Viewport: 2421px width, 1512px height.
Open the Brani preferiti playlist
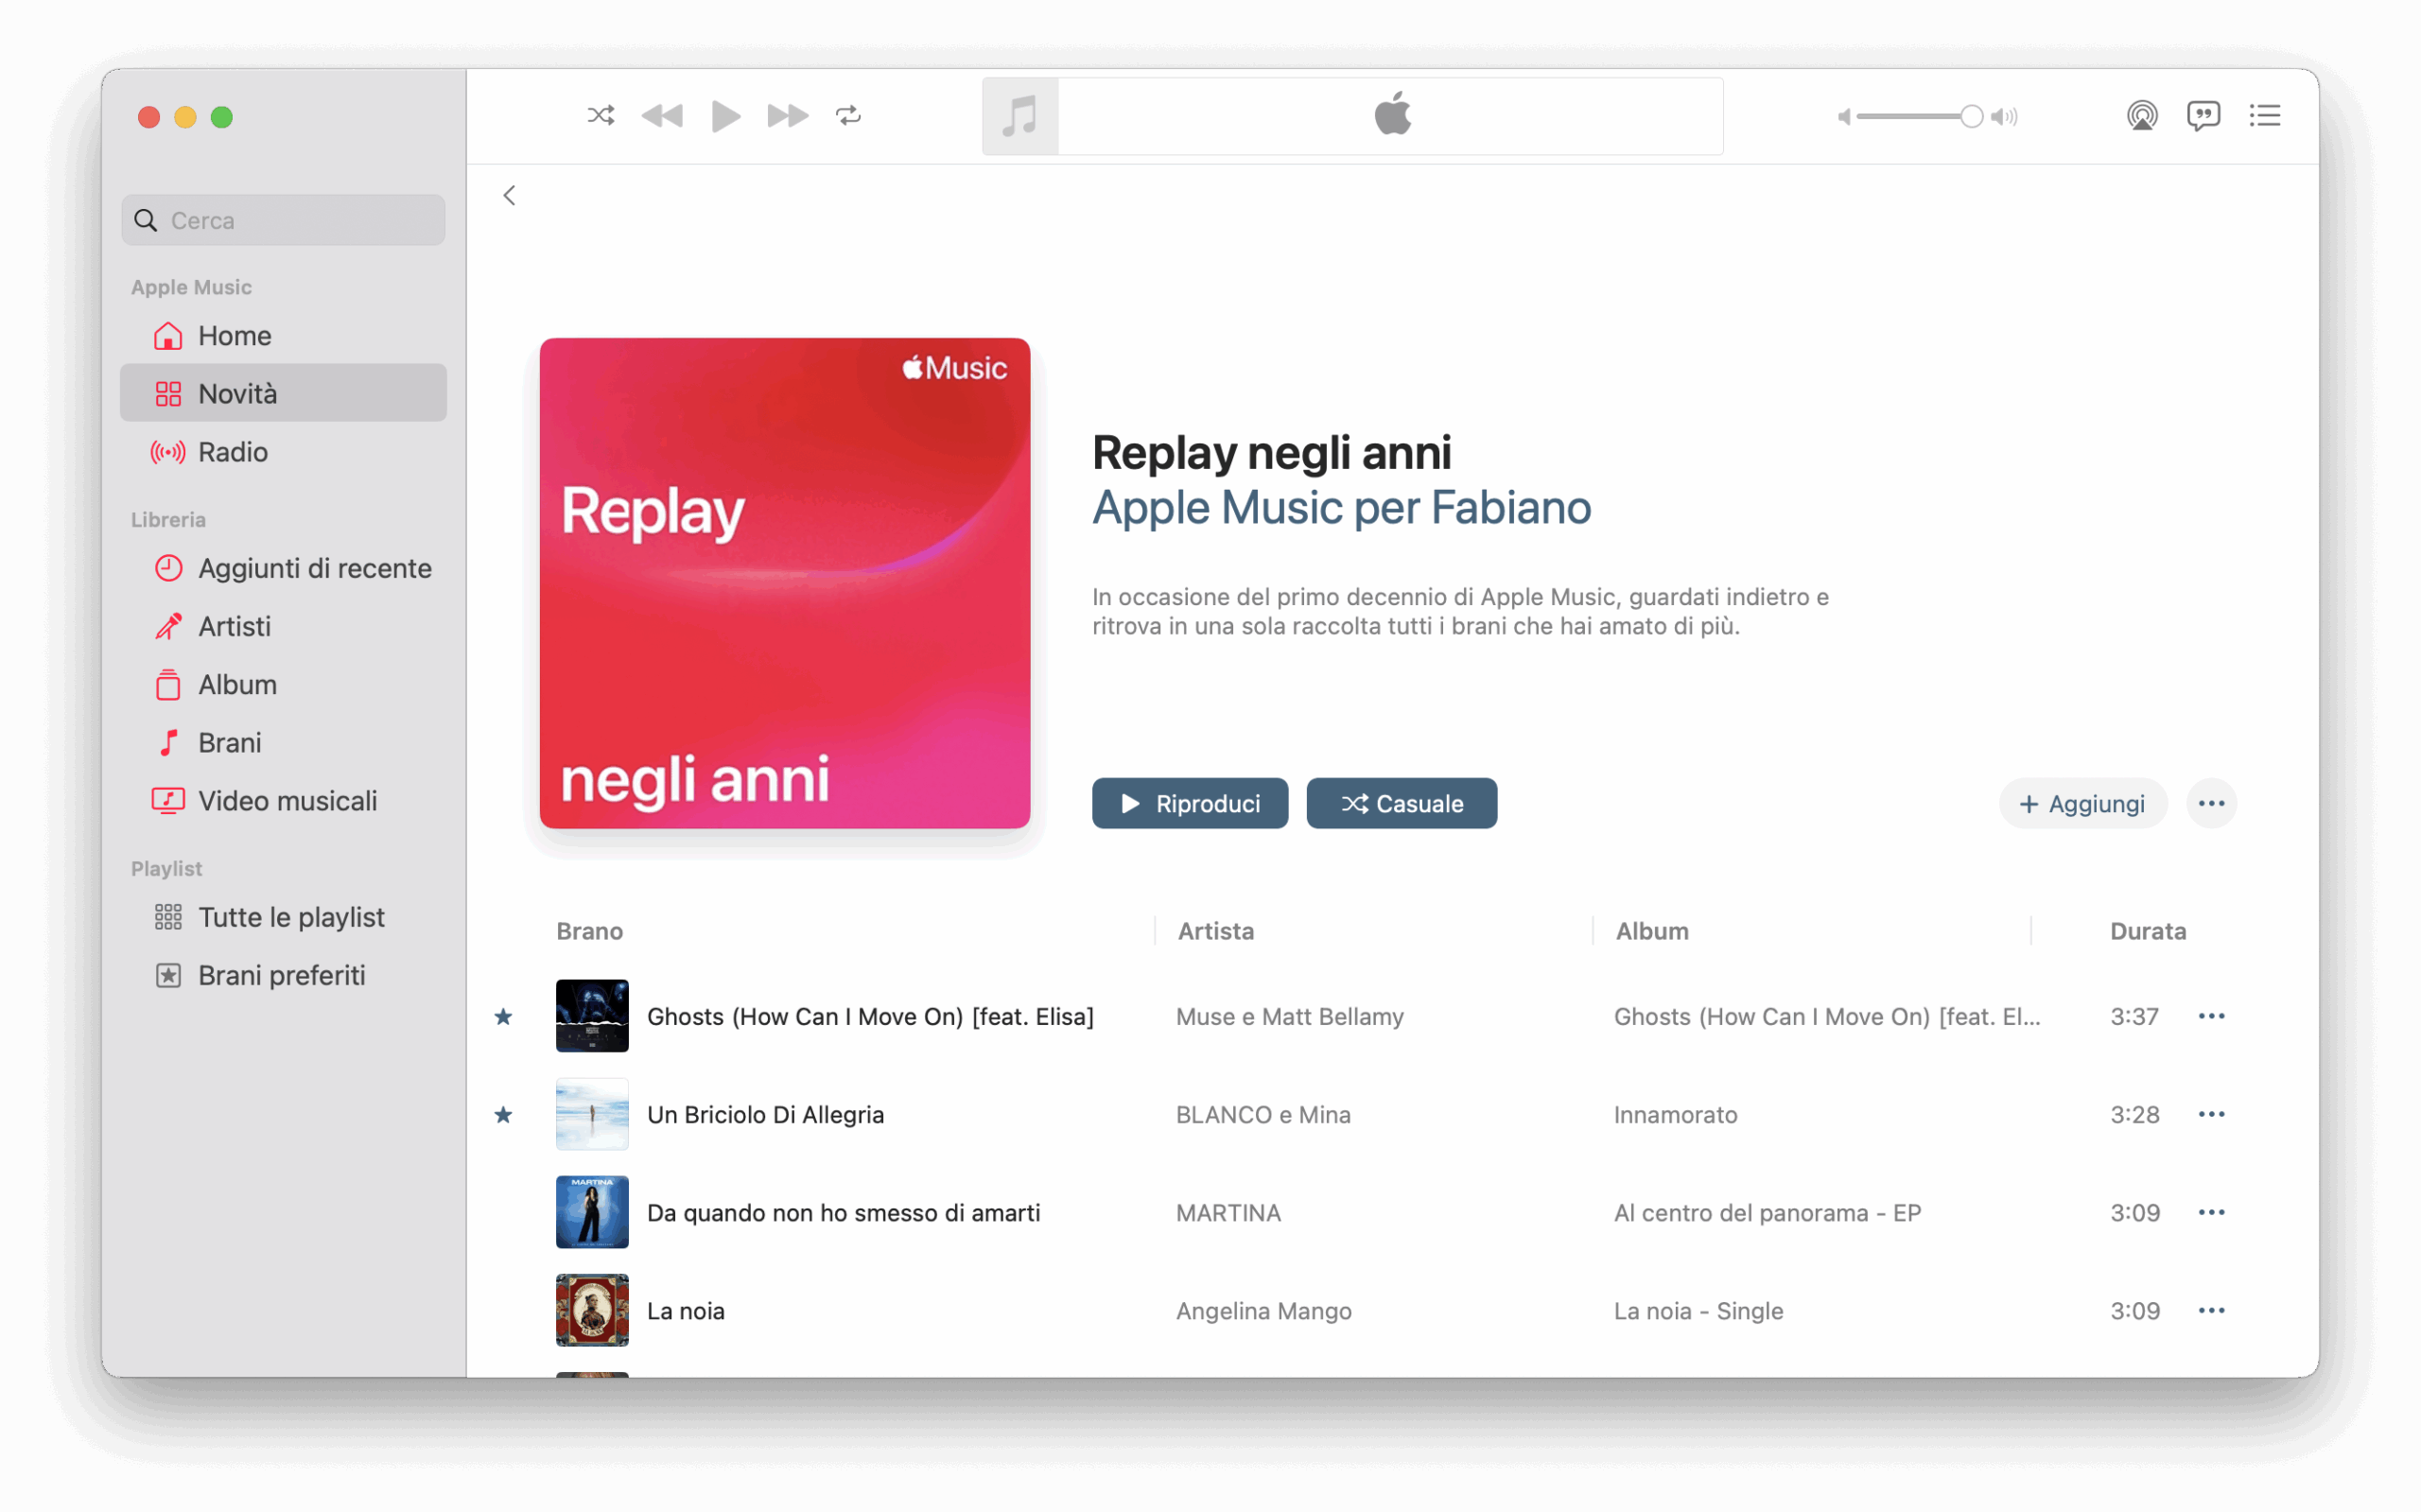(x=283, y=976)
